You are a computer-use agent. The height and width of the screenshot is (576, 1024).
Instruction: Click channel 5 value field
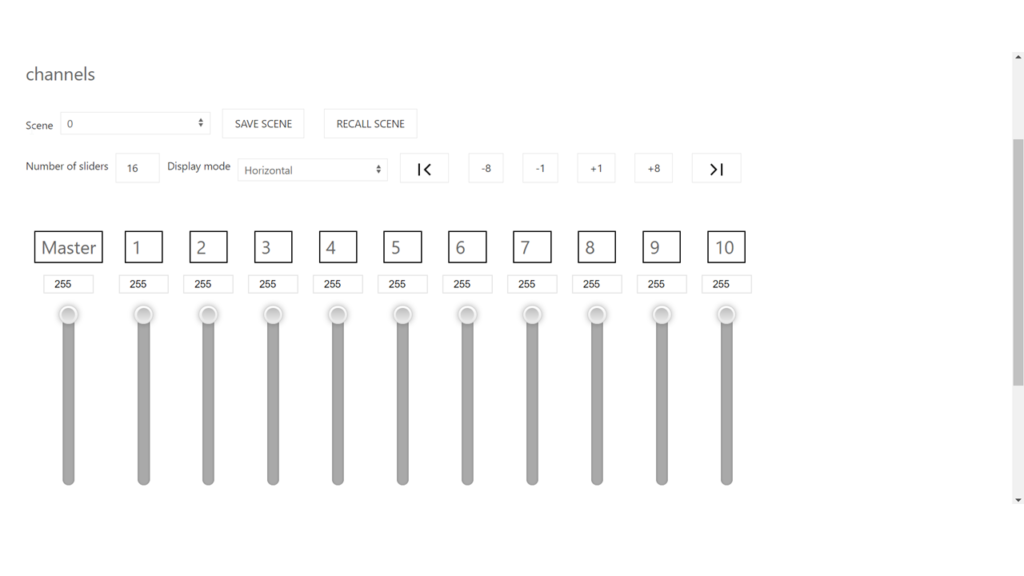(402, 284)
